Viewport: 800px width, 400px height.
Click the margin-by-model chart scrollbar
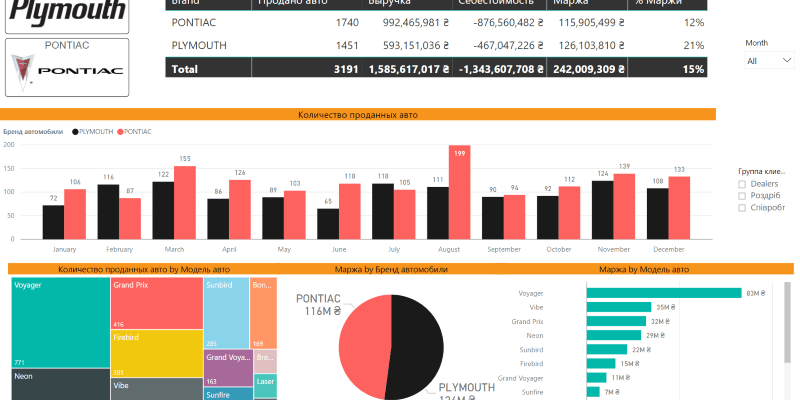tap(788, 323)
